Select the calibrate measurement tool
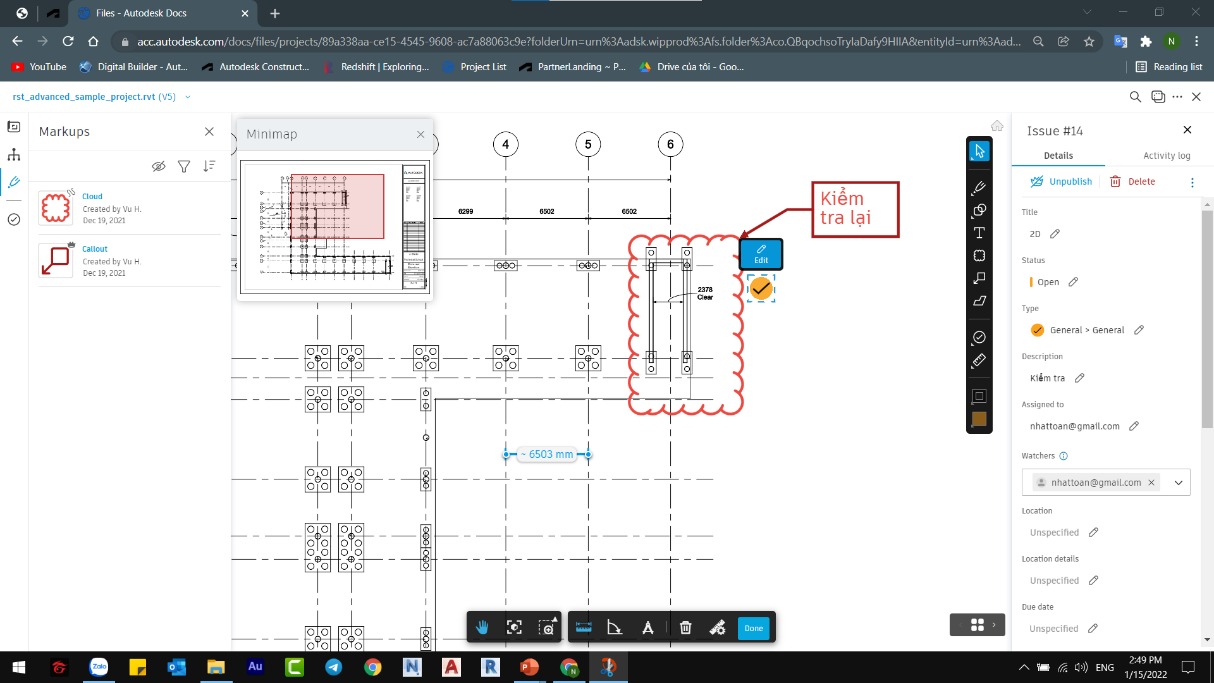 point(647,628)
